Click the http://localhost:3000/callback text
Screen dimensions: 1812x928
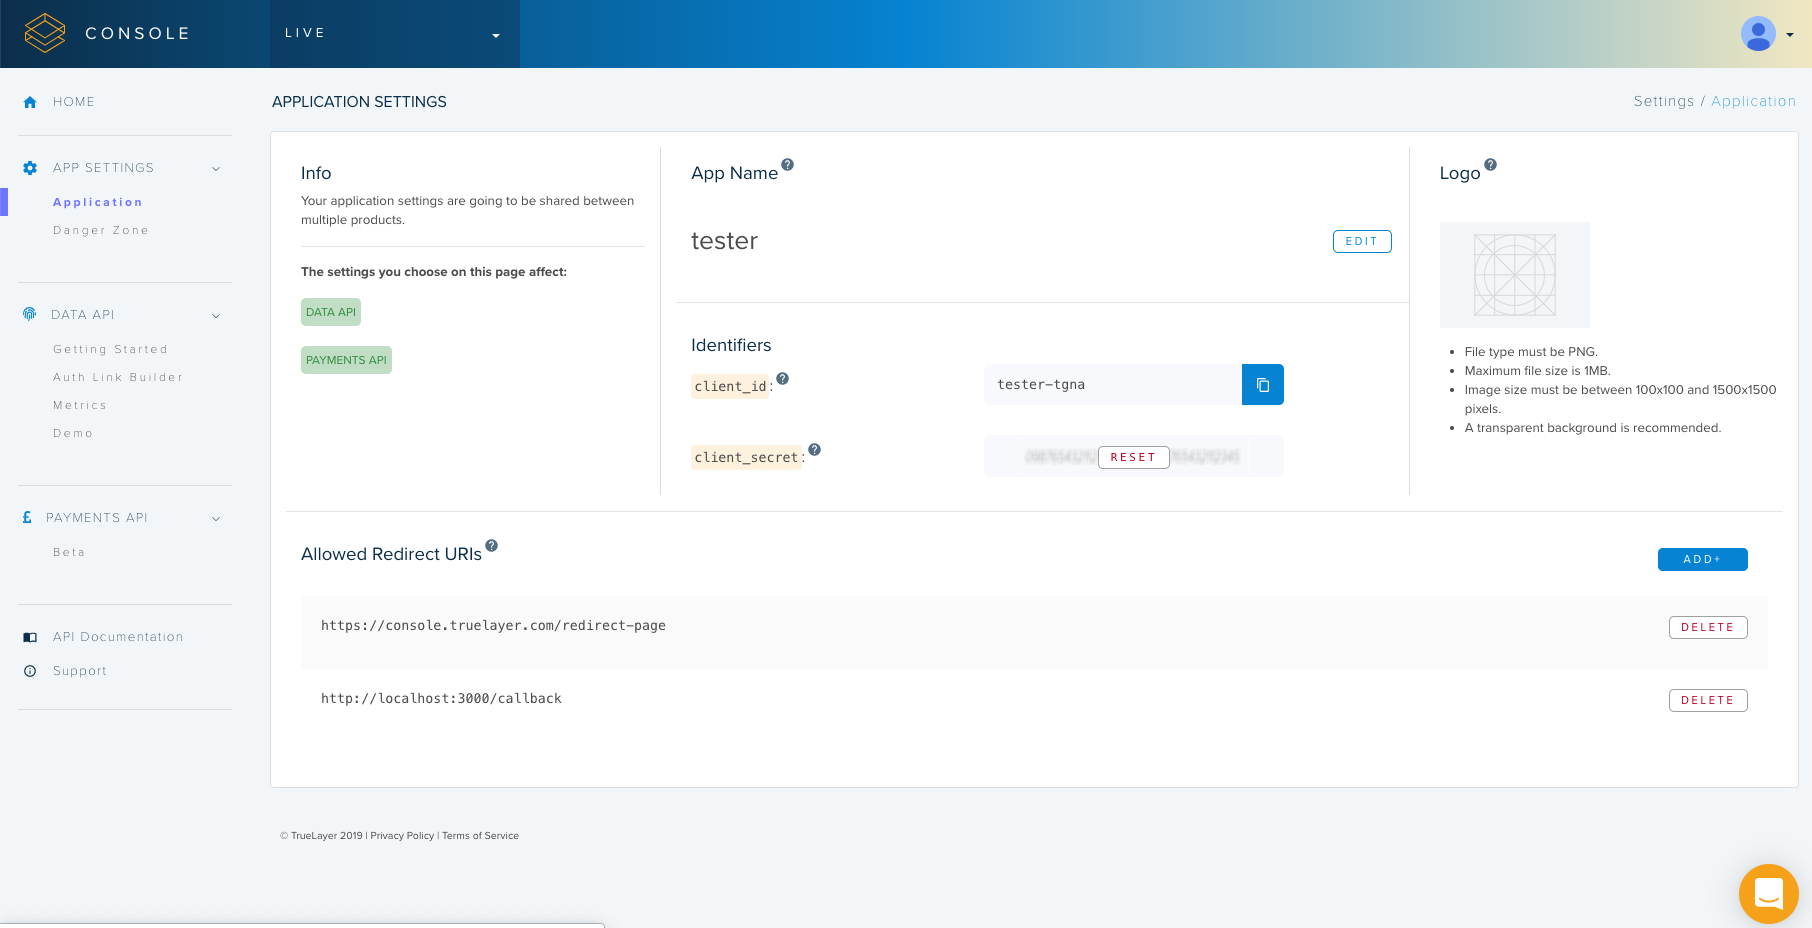(441, 699)
